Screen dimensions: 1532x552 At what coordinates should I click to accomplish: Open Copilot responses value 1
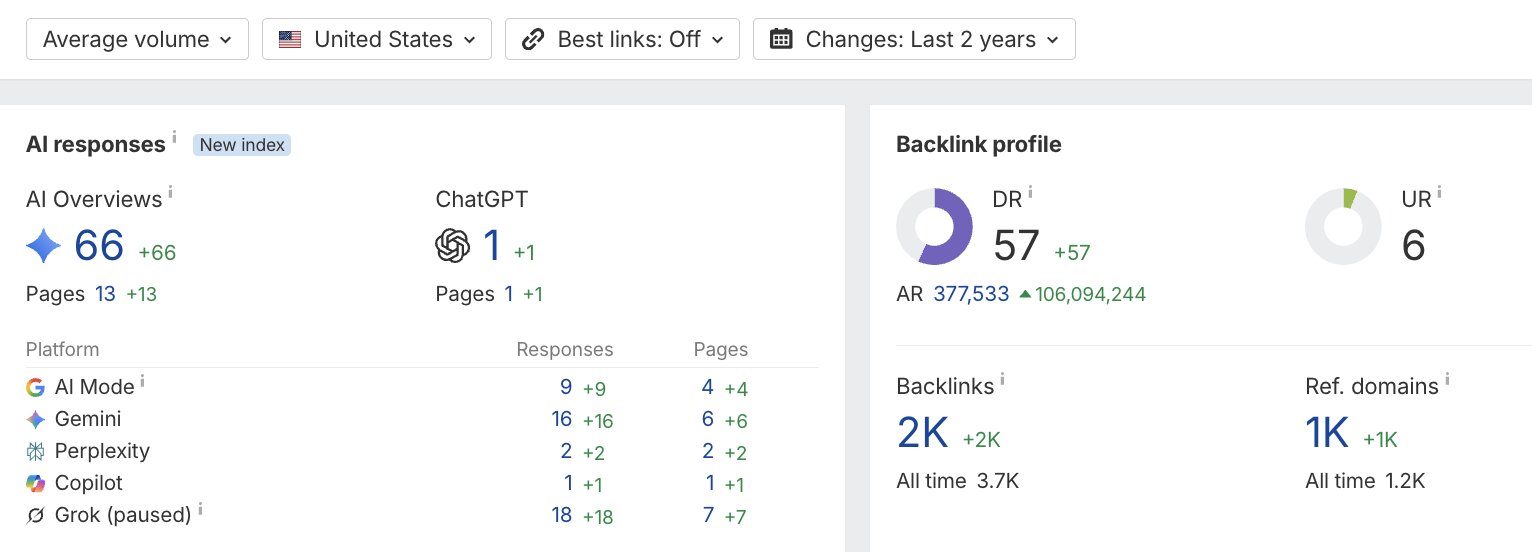568,483
